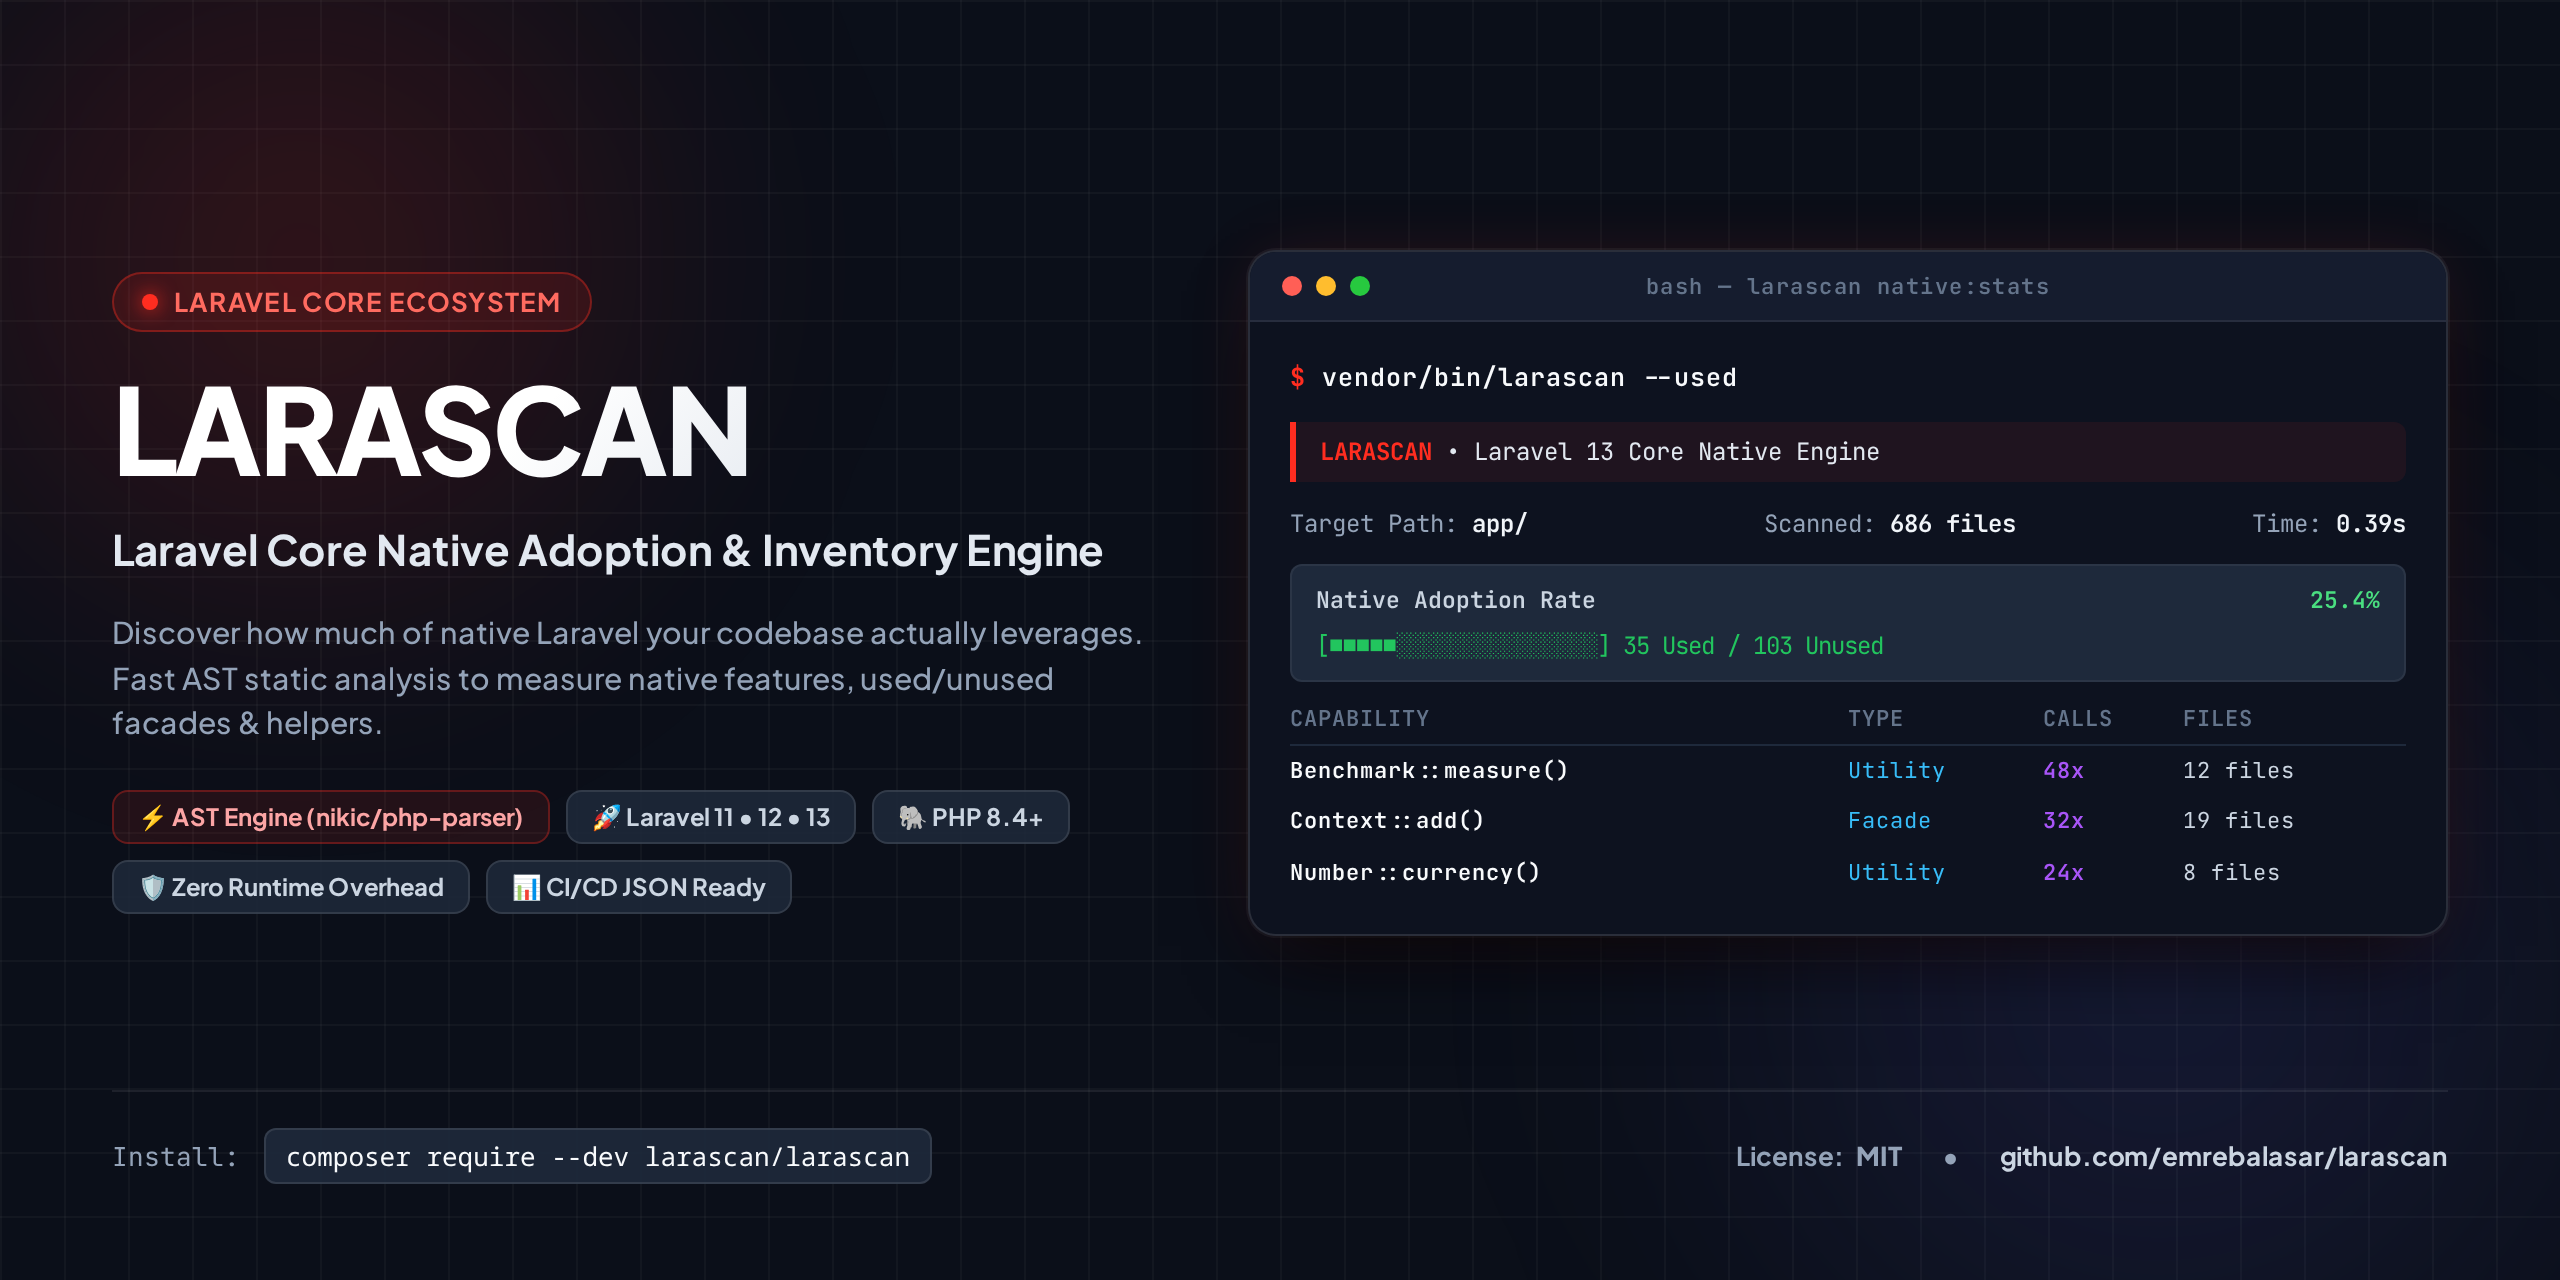Click the Zero Runtime Overhead badge text
The height and width of the screenshot is (1280, 2560).
307,888
